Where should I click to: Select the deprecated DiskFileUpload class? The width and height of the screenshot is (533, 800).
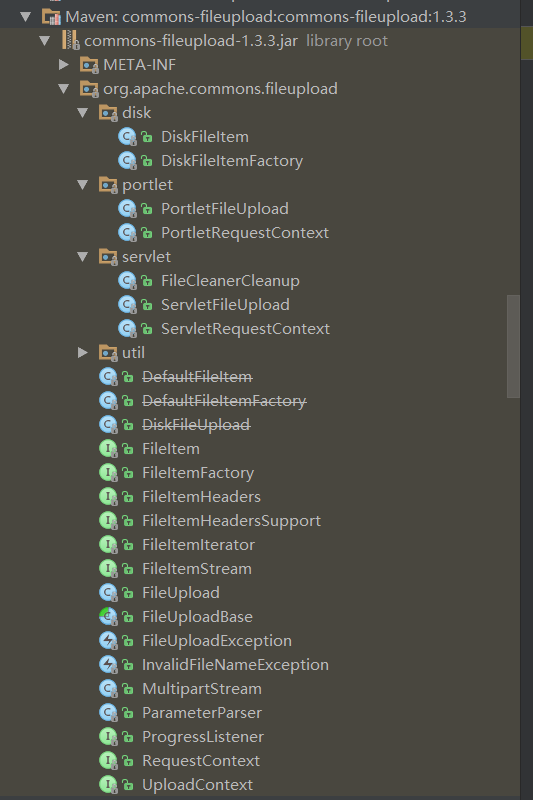coord(196,425)
